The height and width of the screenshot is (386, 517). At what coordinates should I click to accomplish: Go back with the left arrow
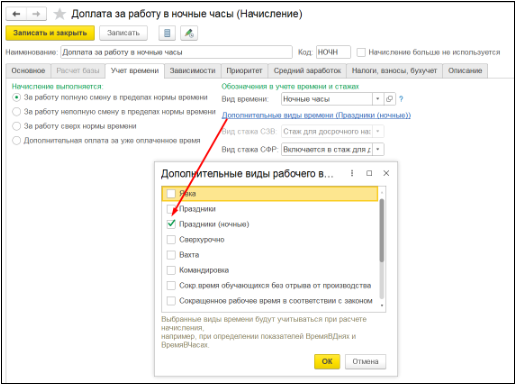click(16, 14)
